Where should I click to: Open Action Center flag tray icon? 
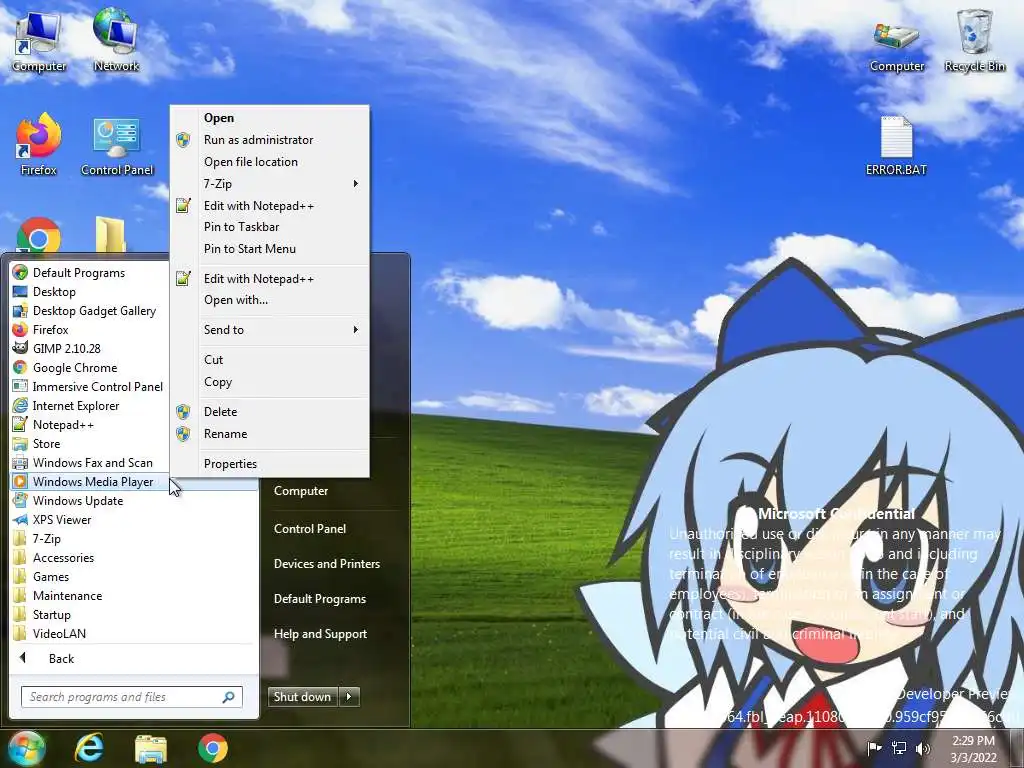click(874, 748)
